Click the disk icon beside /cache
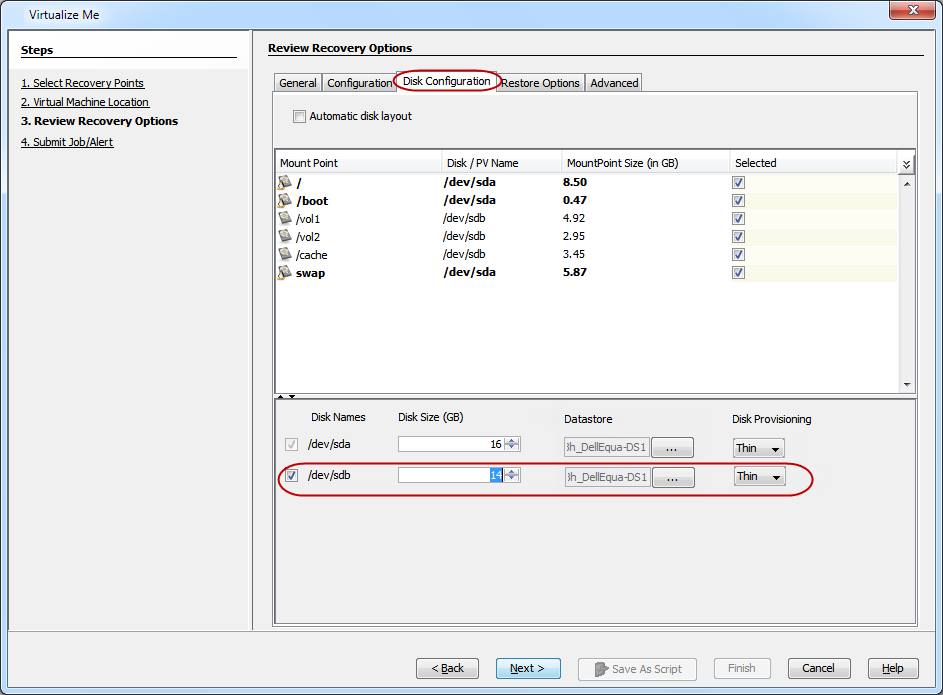 (x=285, y=254)
